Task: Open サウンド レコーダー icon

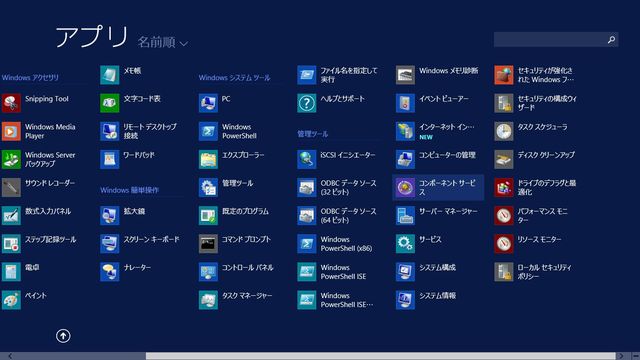Action: pos(11,187)
